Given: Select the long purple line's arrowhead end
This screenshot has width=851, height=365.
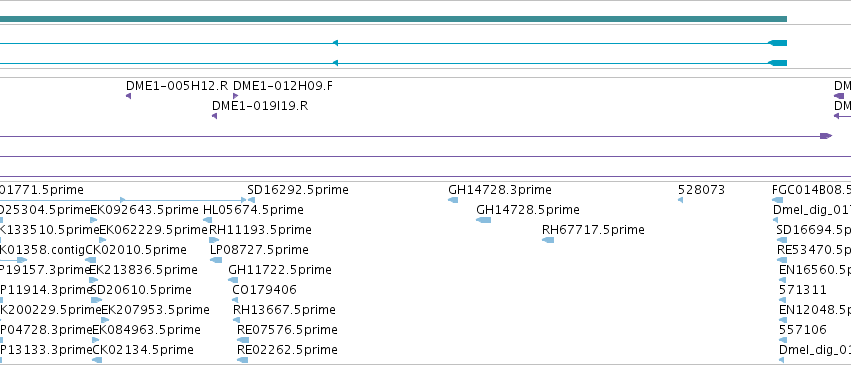Looking at the screenshot, I should [826, 136].
